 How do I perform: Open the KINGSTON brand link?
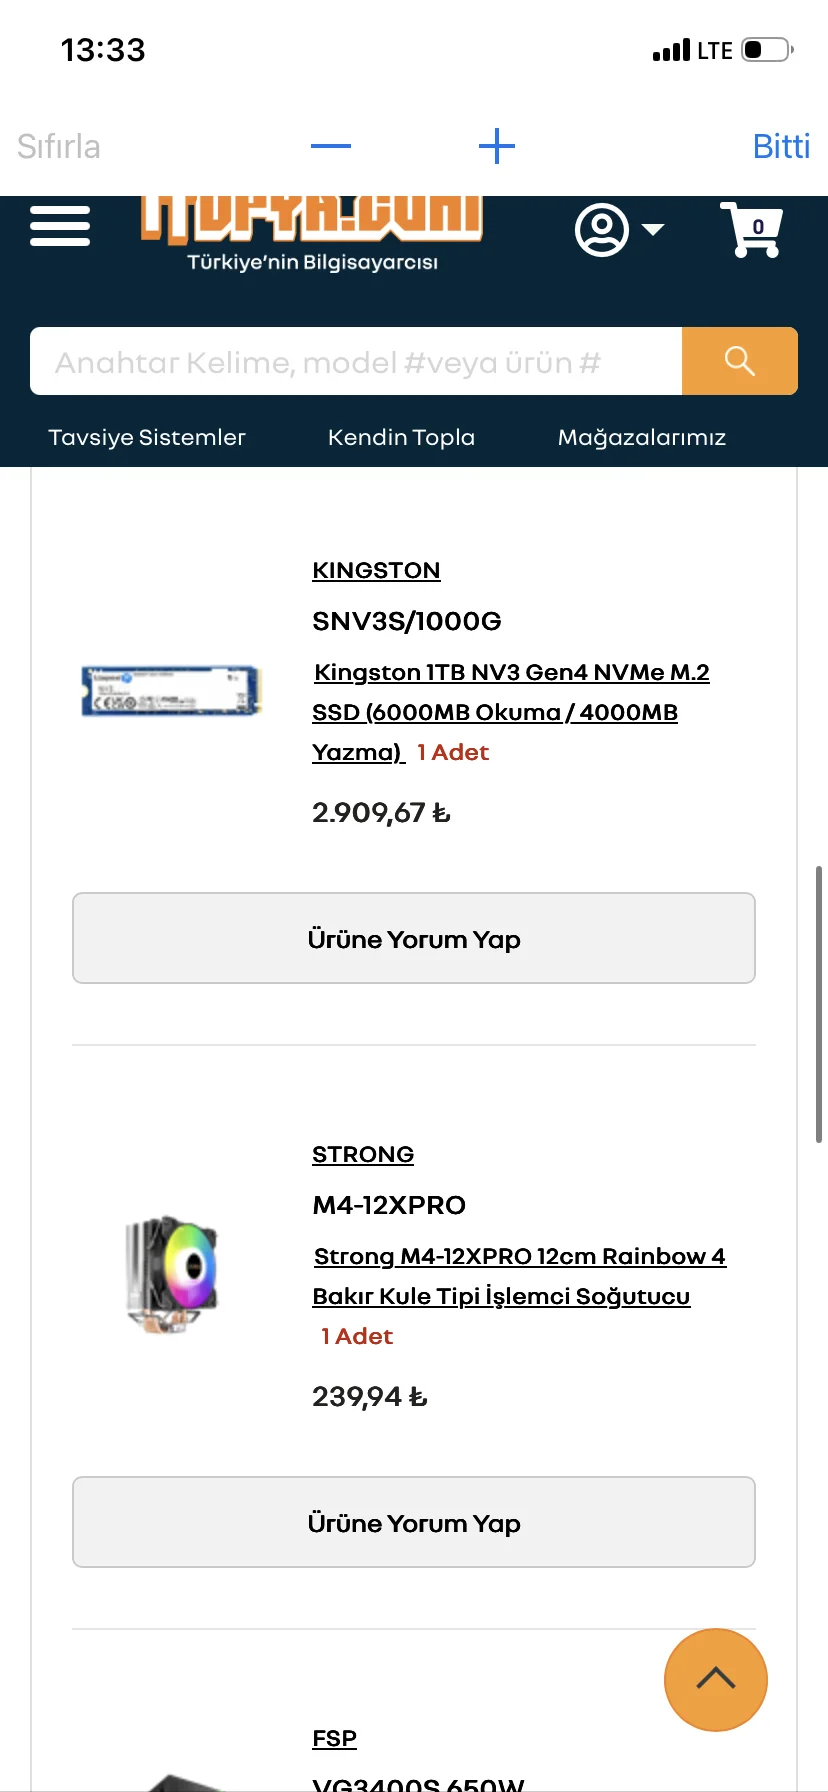(376, 570)
